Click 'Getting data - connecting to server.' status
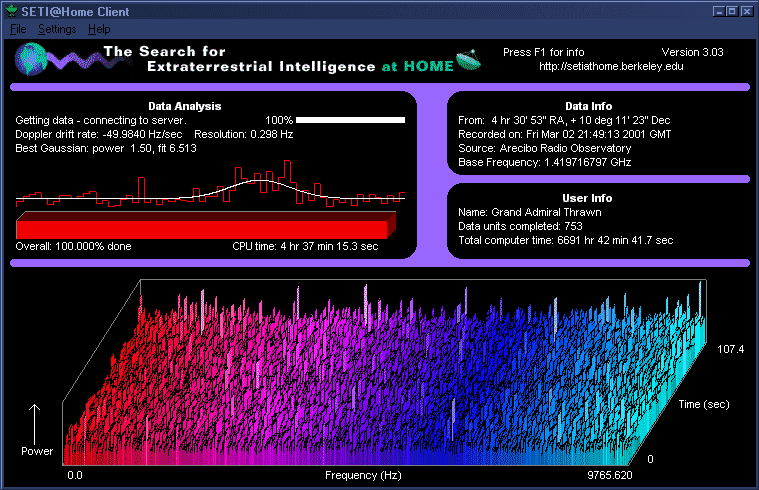 [x=101, y=120]
